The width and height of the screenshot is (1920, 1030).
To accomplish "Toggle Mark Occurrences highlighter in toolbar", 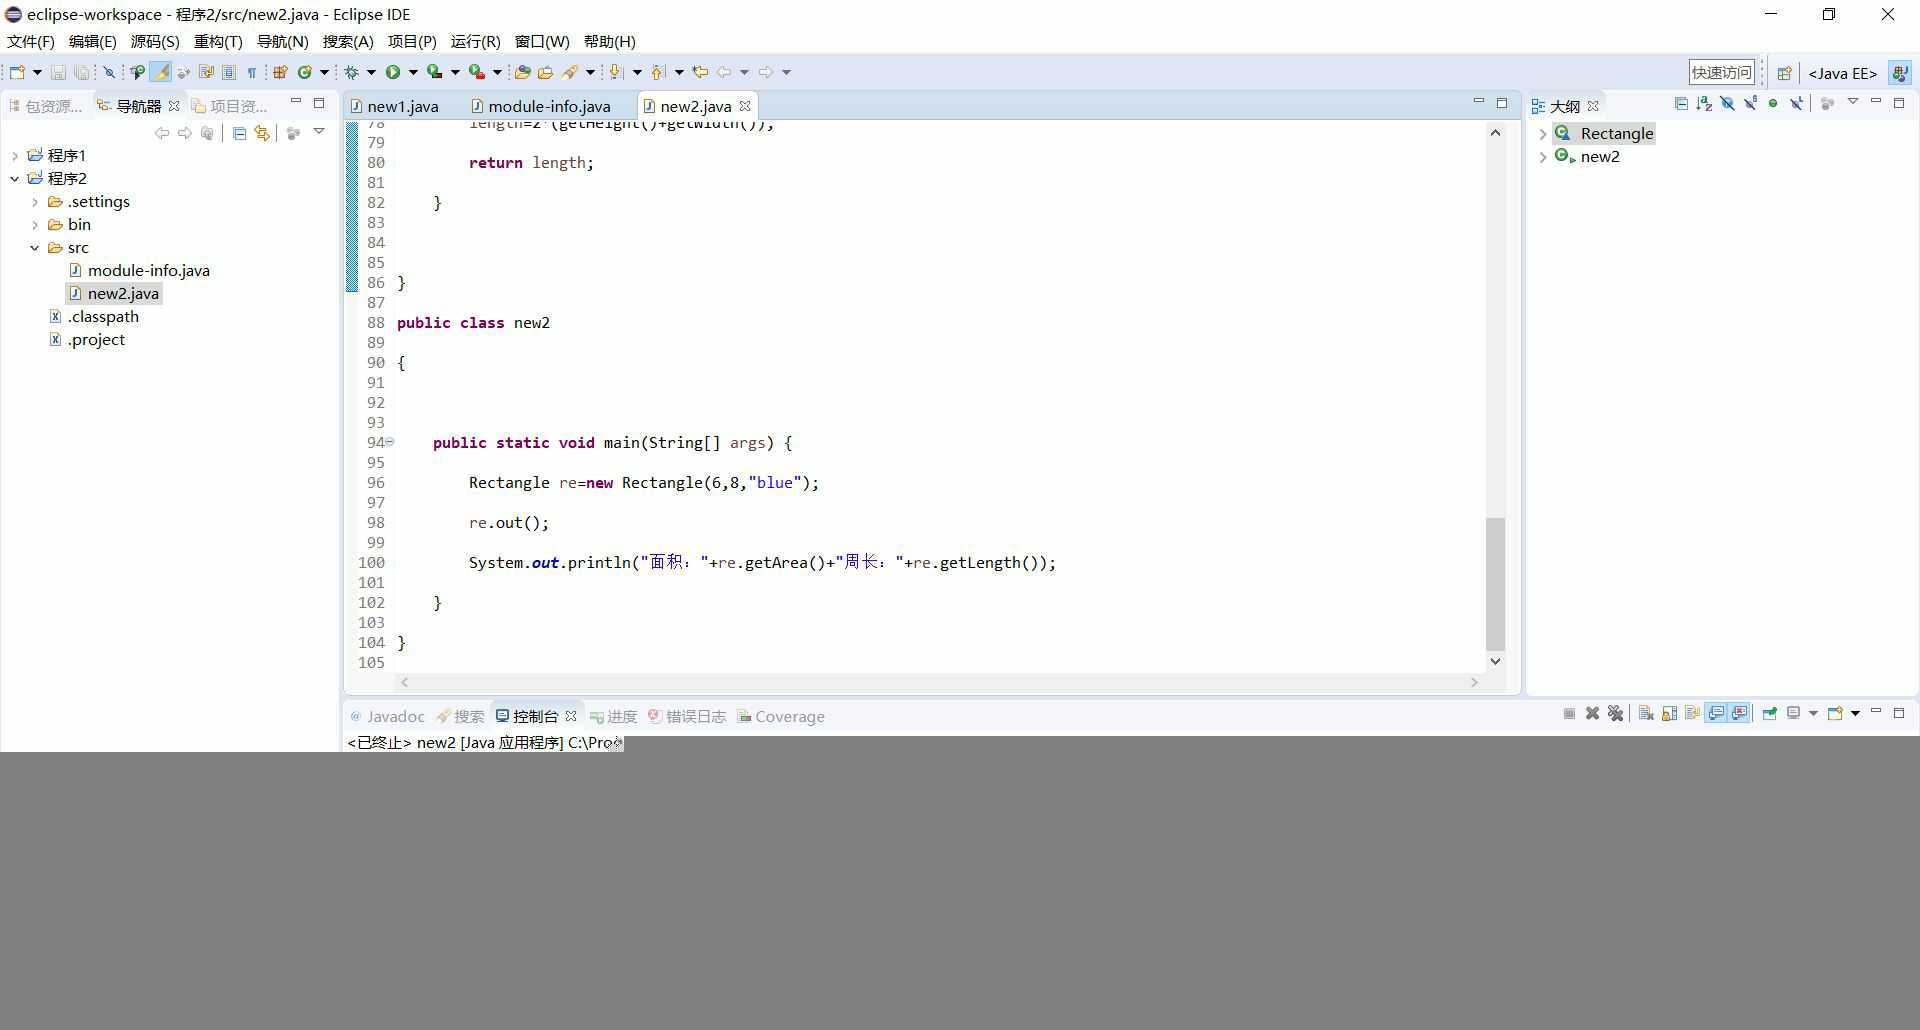I will (x=160, y=72).
